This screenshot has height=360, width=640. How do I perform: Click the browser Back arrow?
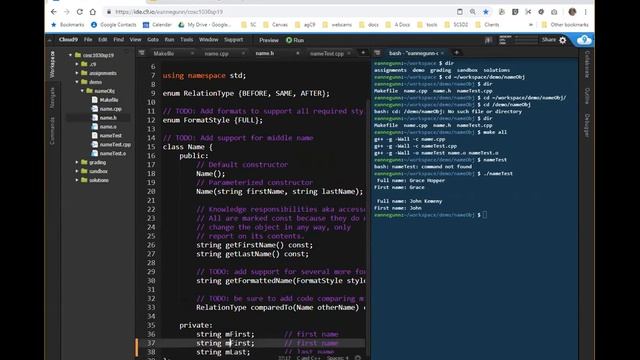point(53,12)
